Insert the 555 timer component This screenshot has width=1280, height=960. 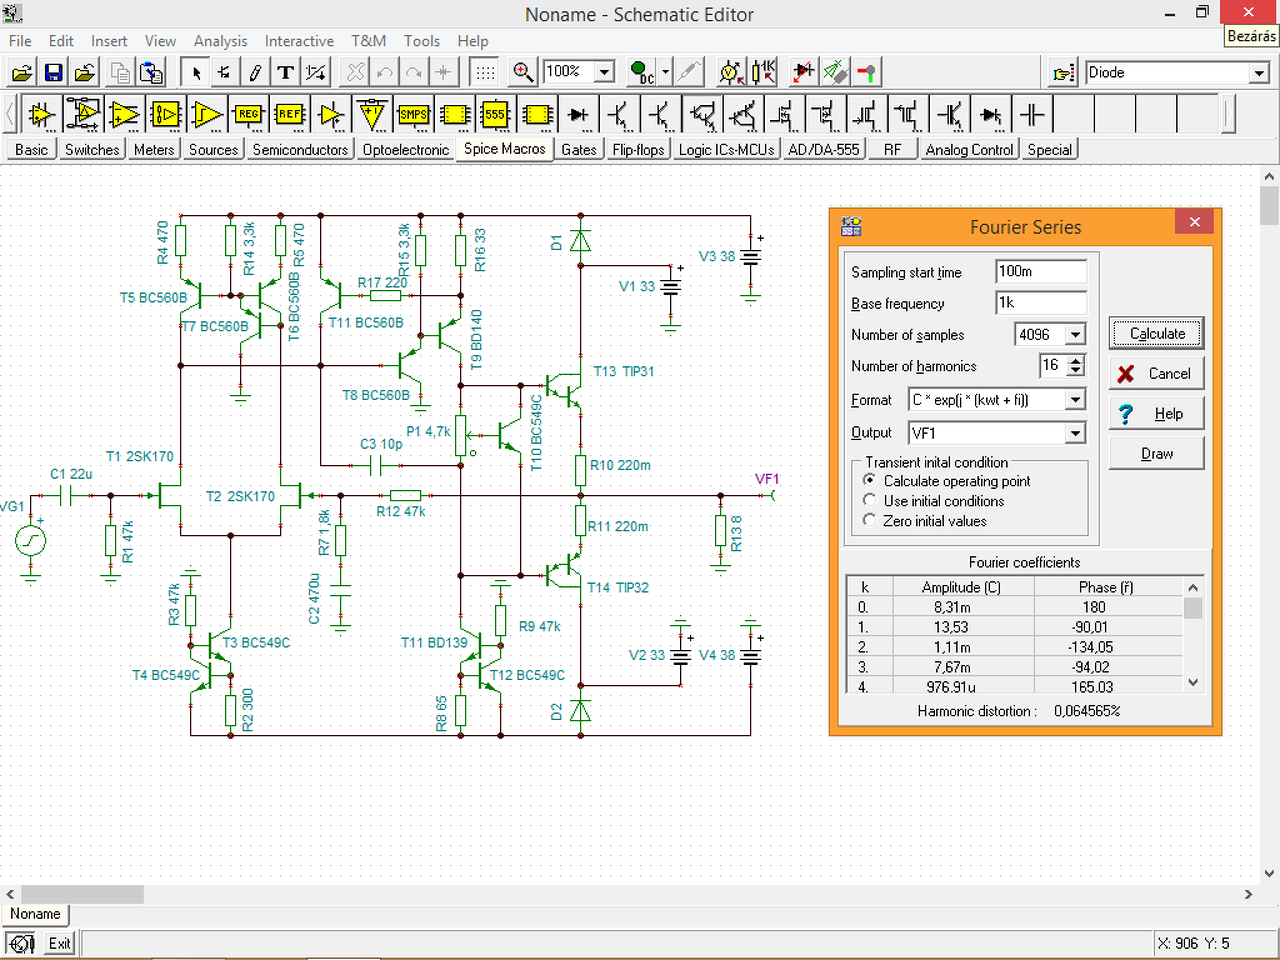pos(495,115)
